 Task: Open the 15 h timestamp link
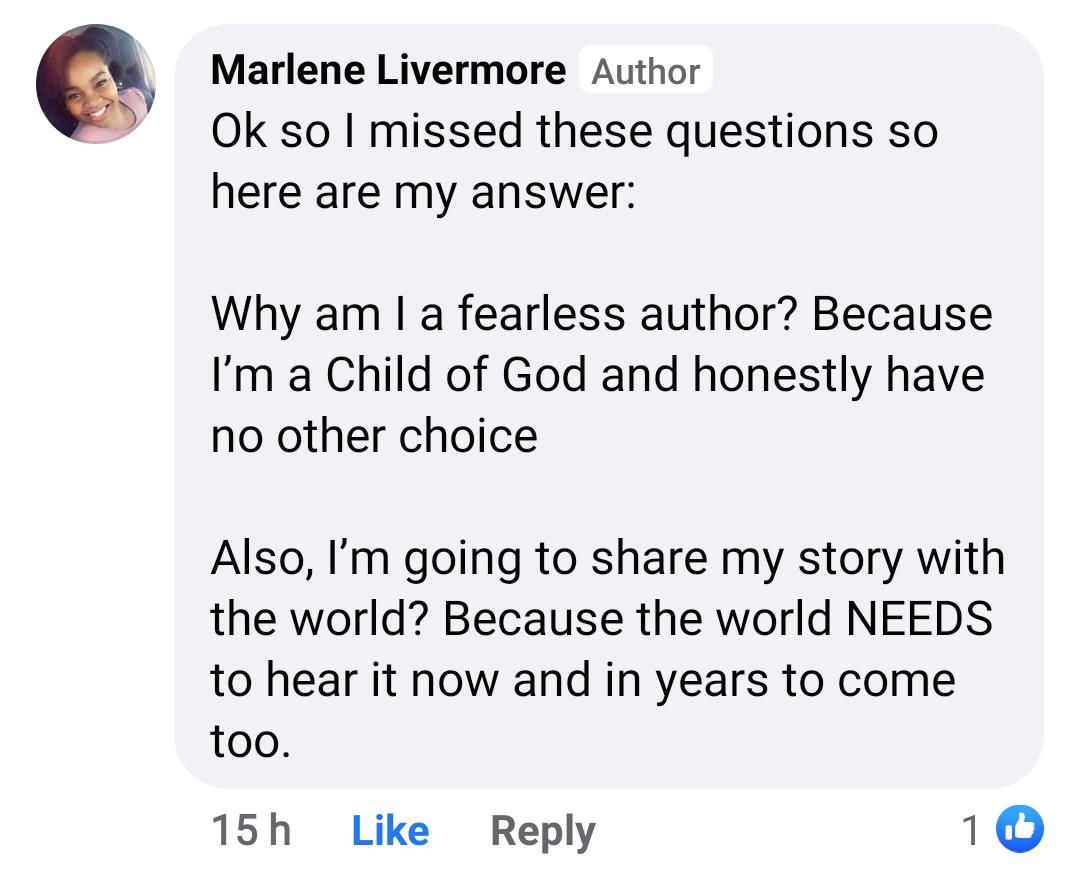251,830
